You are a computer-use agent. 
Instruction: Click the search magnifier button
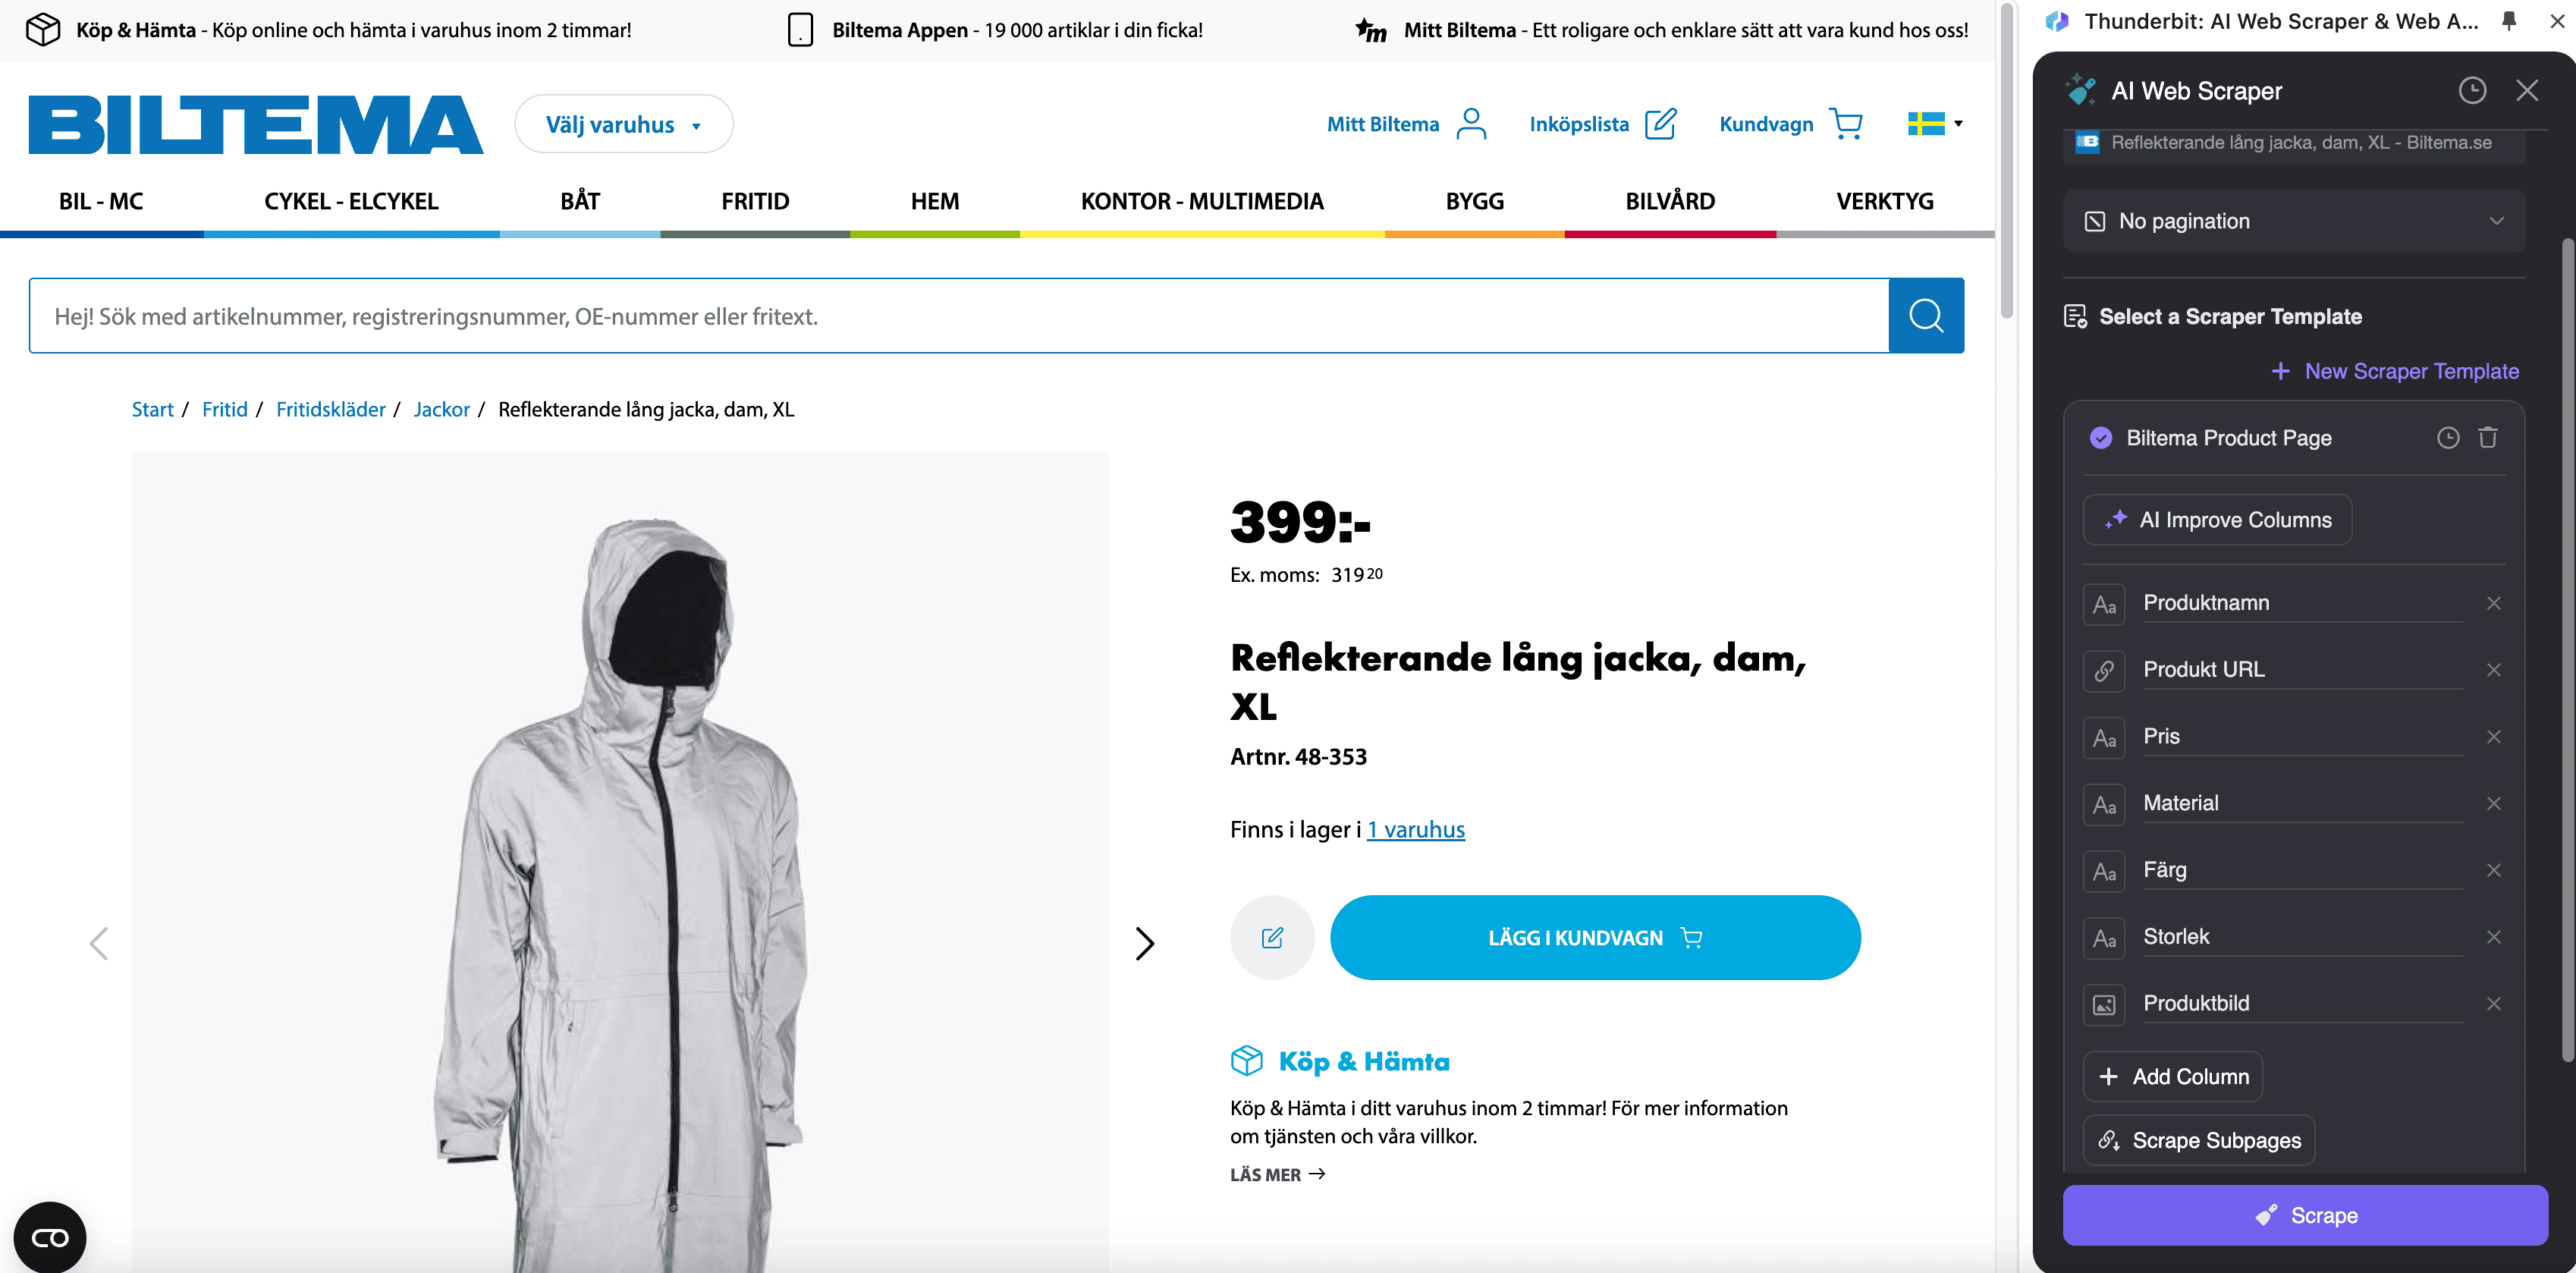(x=1925, y=316)
